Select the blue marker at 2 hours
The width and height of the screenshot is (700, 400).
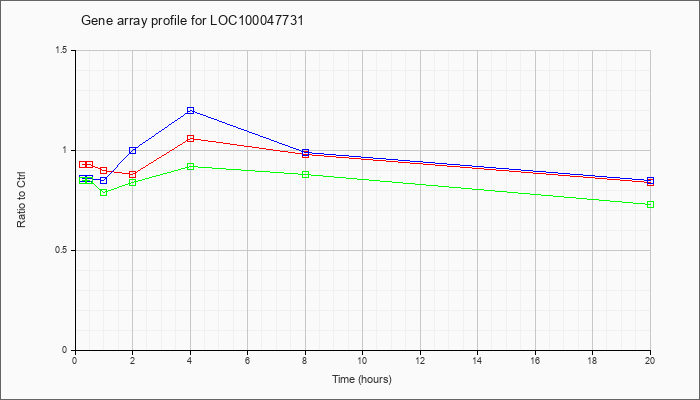(133, 150)
